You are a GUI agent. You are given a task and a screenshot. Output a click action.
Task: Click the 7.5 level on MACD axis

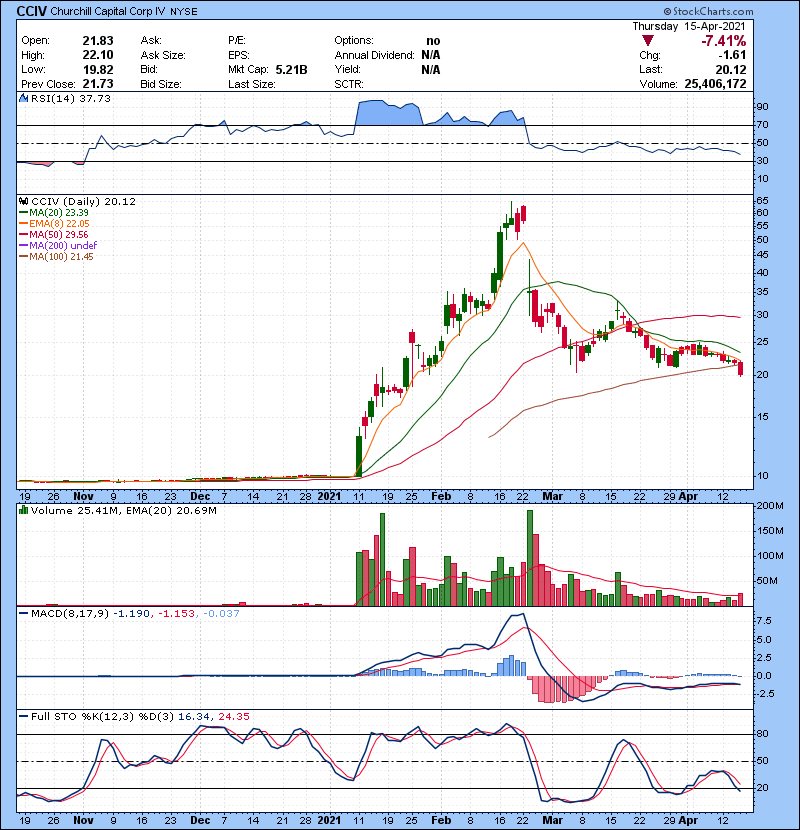tap(764, 621)
